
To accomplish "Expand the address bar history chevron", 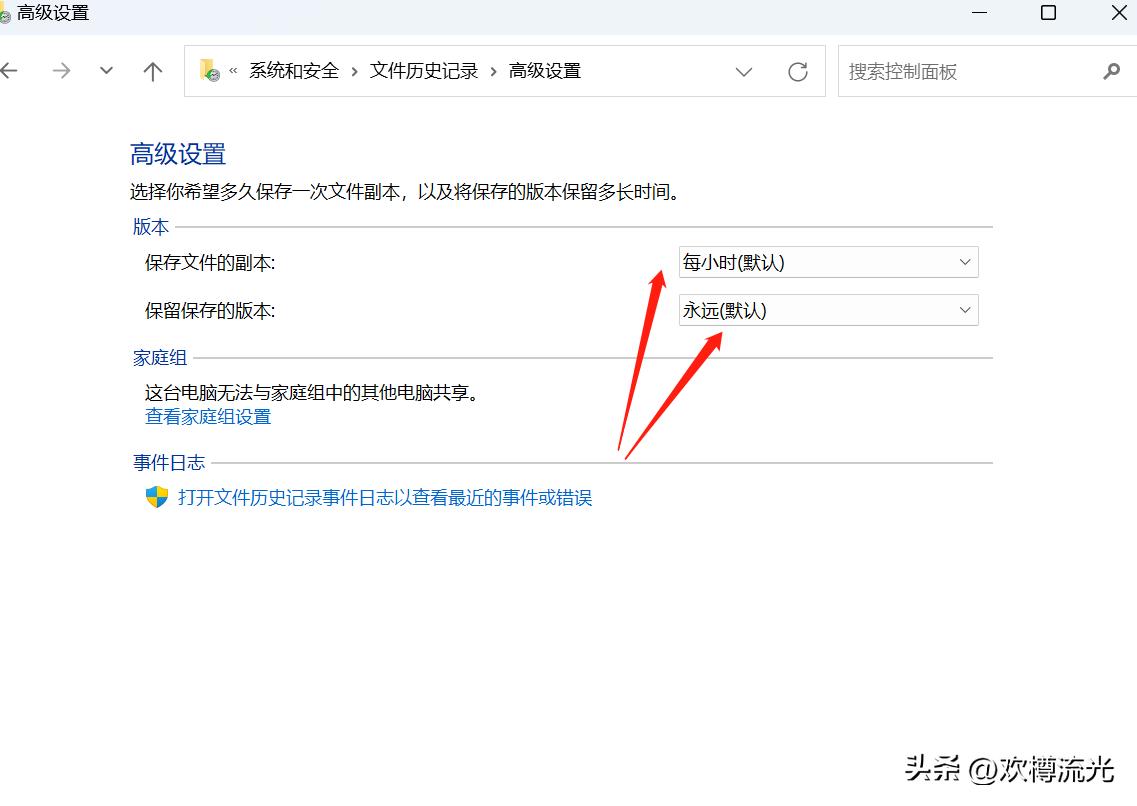I will coord(743,71).
